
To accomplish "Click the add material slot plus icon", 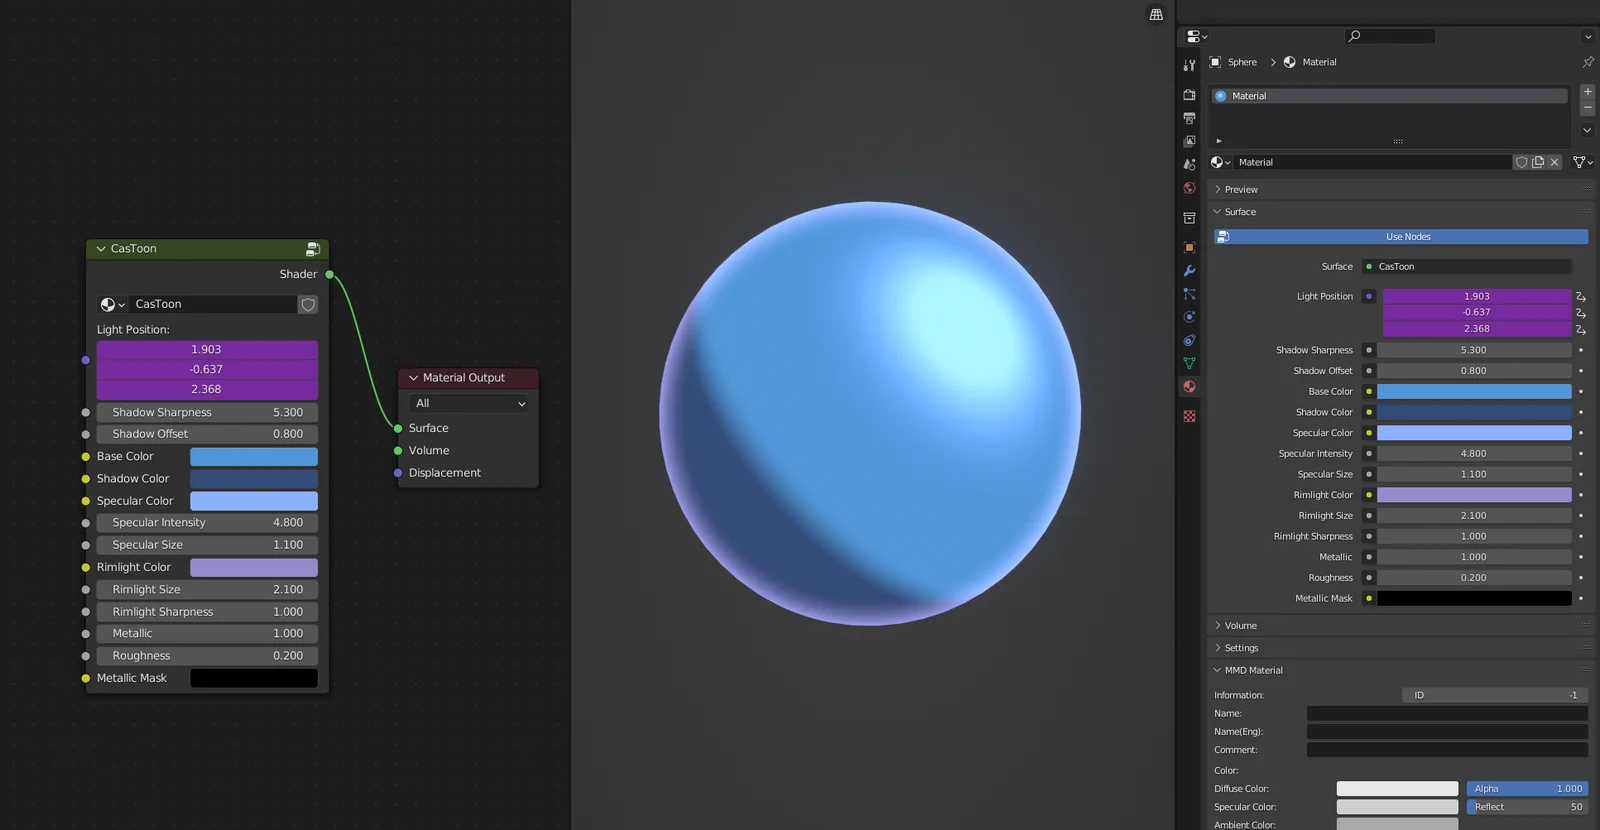I will tap(1587, 92).
